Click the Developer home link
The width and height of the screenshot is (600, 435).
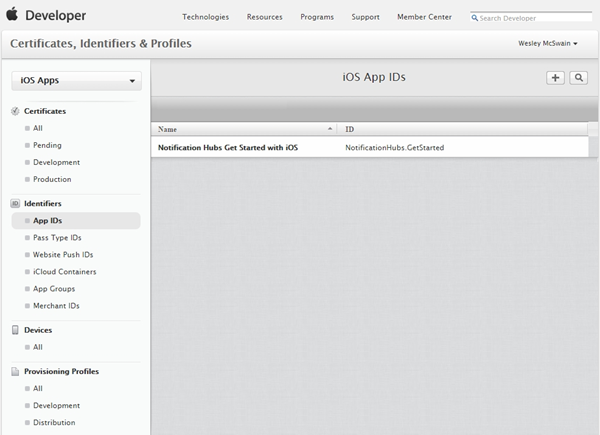[x=55, y=15]
